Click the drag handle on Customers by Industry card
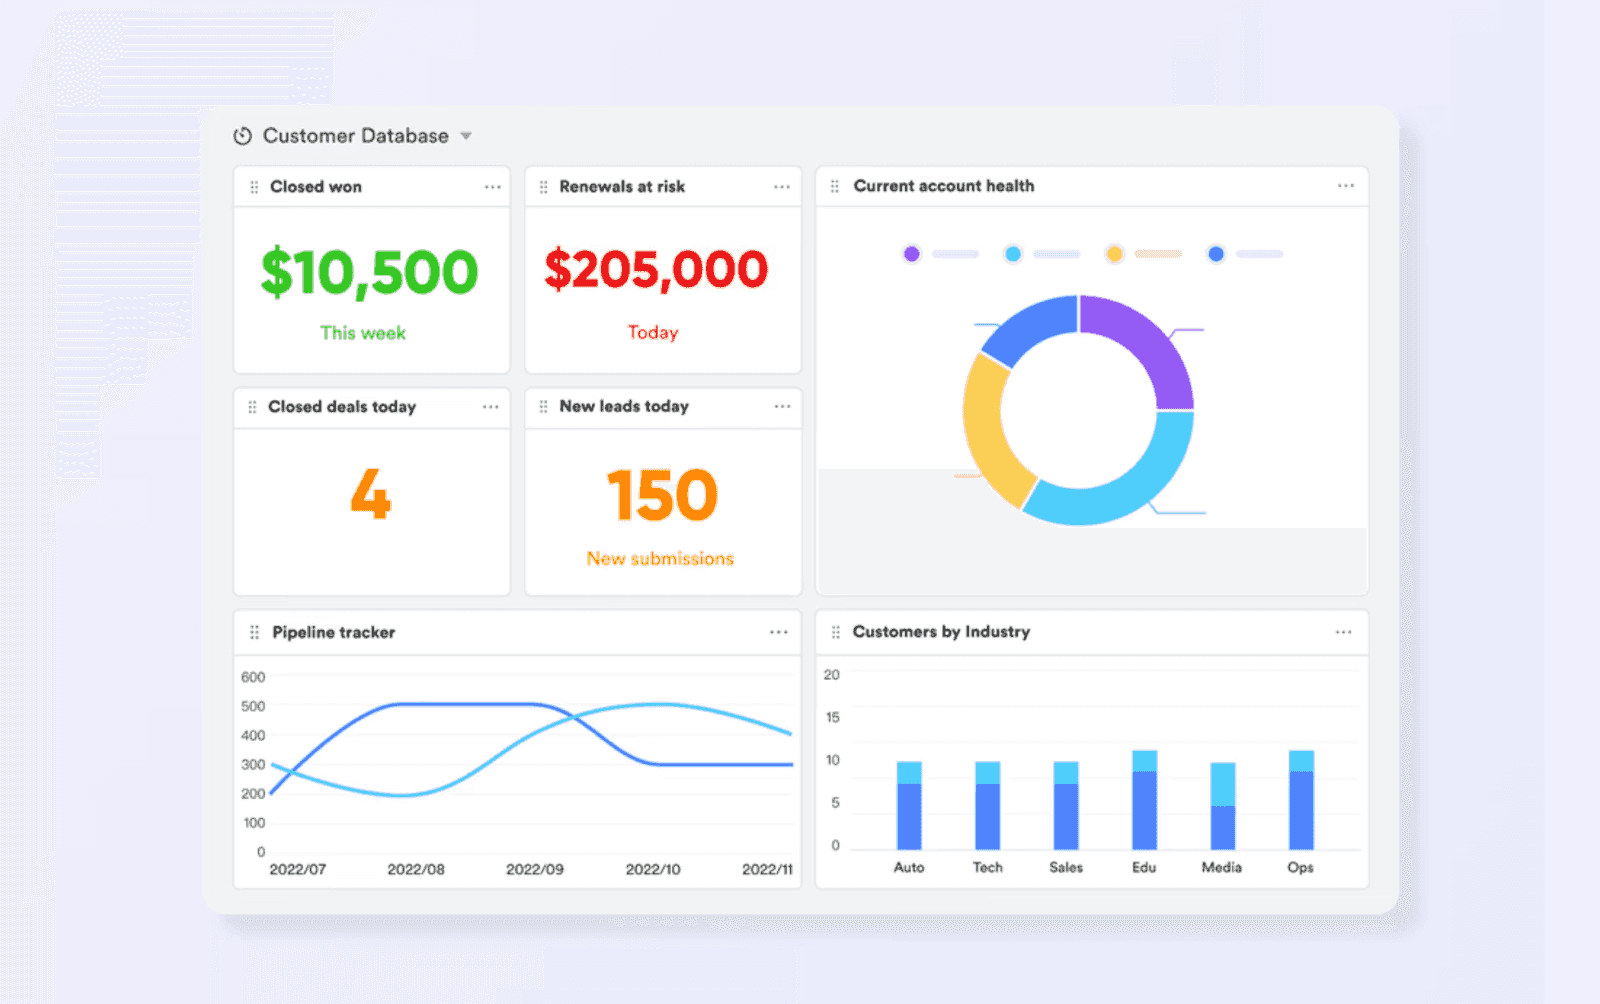 [835, 632]
